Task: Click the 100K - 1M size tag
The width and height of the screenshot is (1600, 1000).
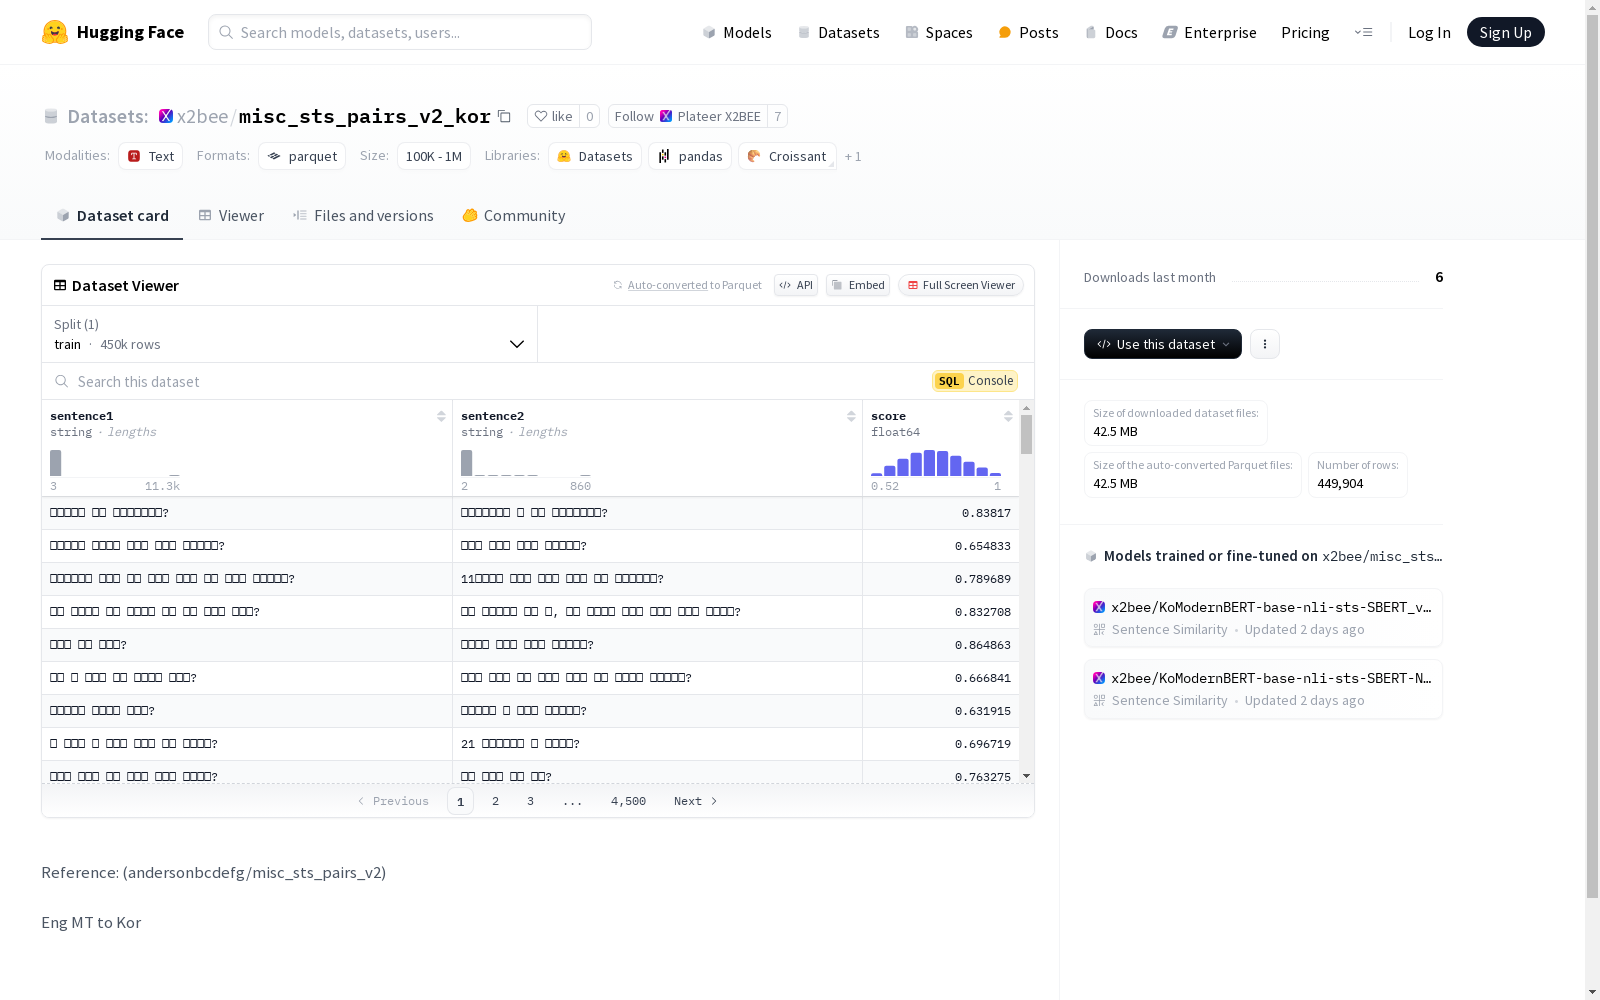Action: point(434,156)
